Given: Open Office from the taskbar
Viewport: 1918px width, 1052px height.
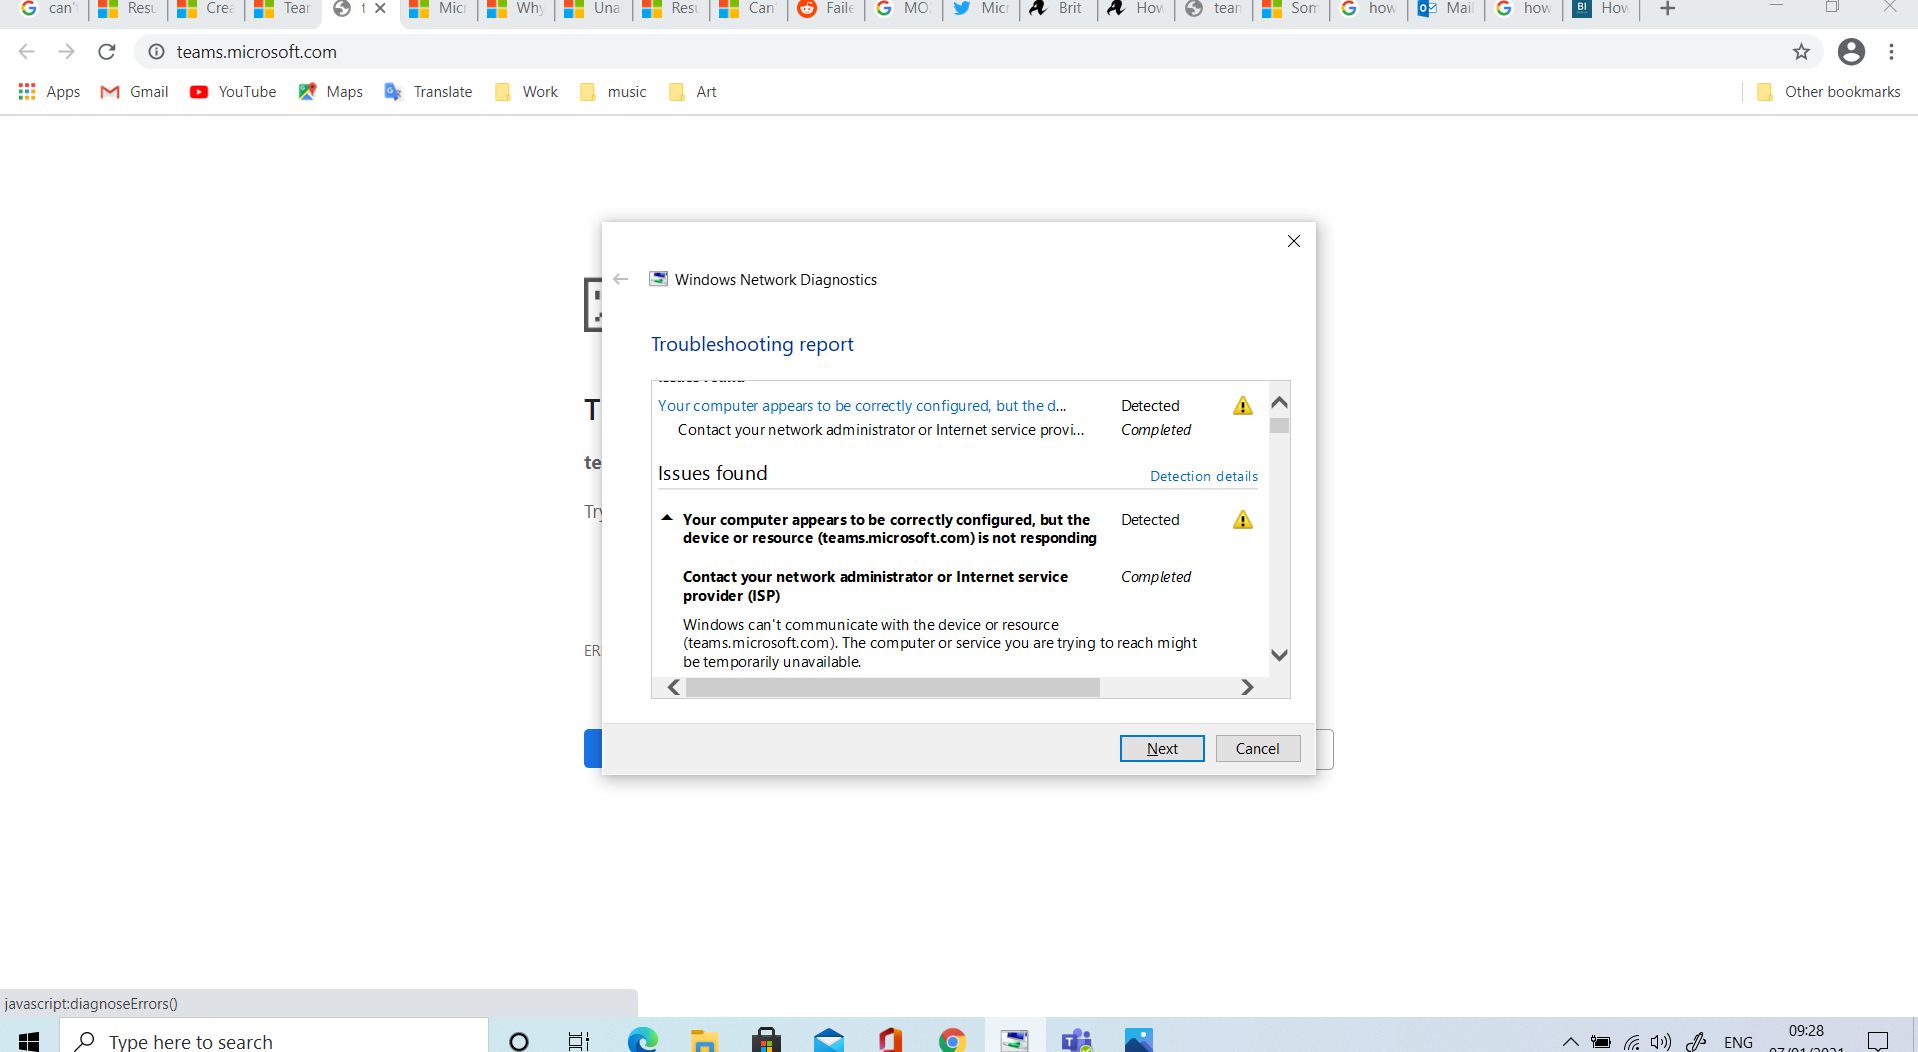Looking at the screenshot, I should [x=890, y=1040].
